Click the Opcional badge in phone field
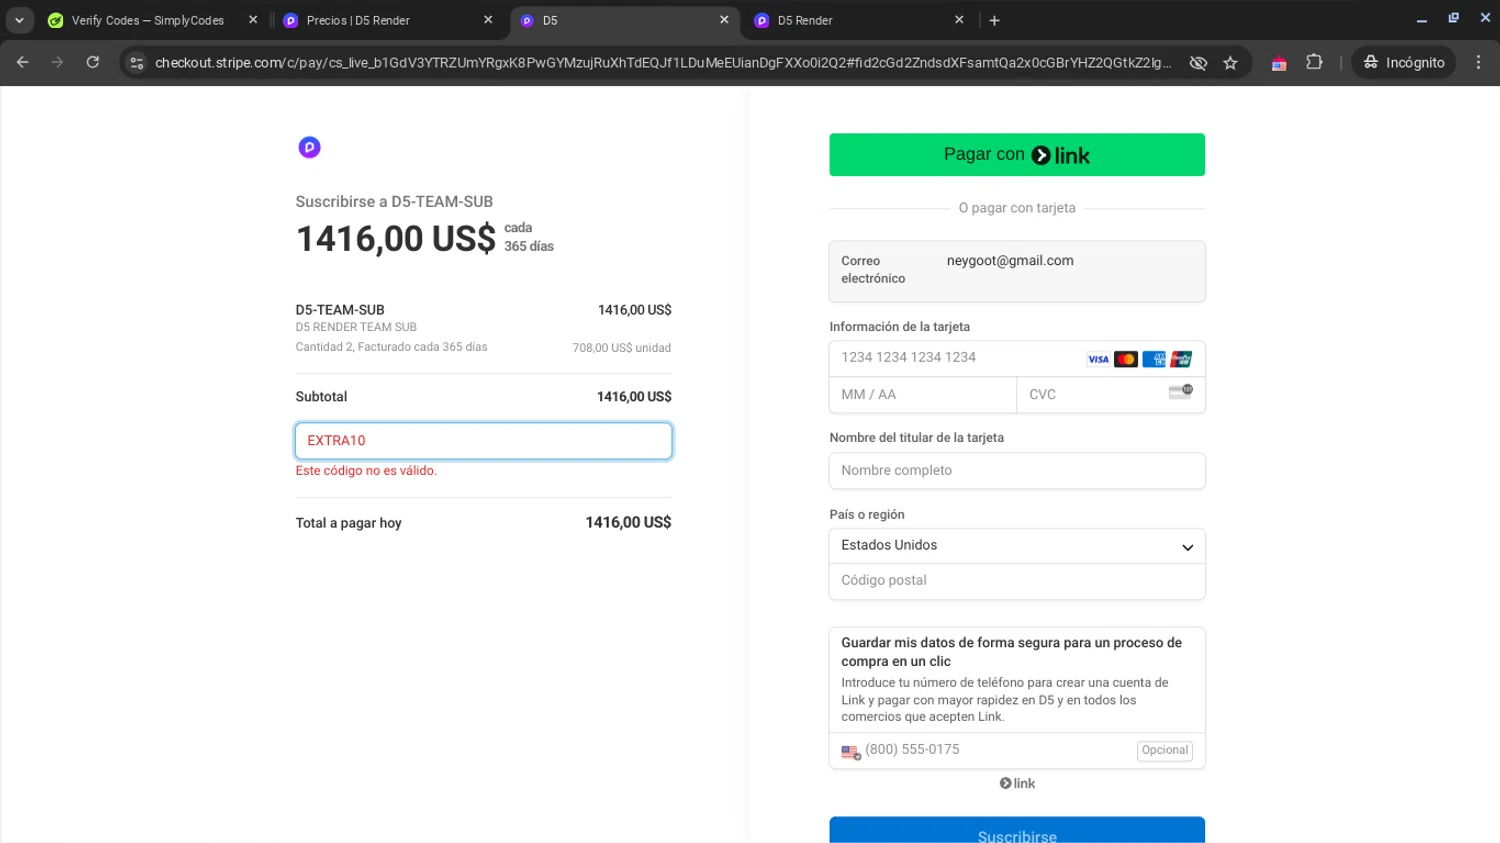Image resolution: width=1500 pixels, height=843 pixels. pyautogui.click(x=1165, y=751)
